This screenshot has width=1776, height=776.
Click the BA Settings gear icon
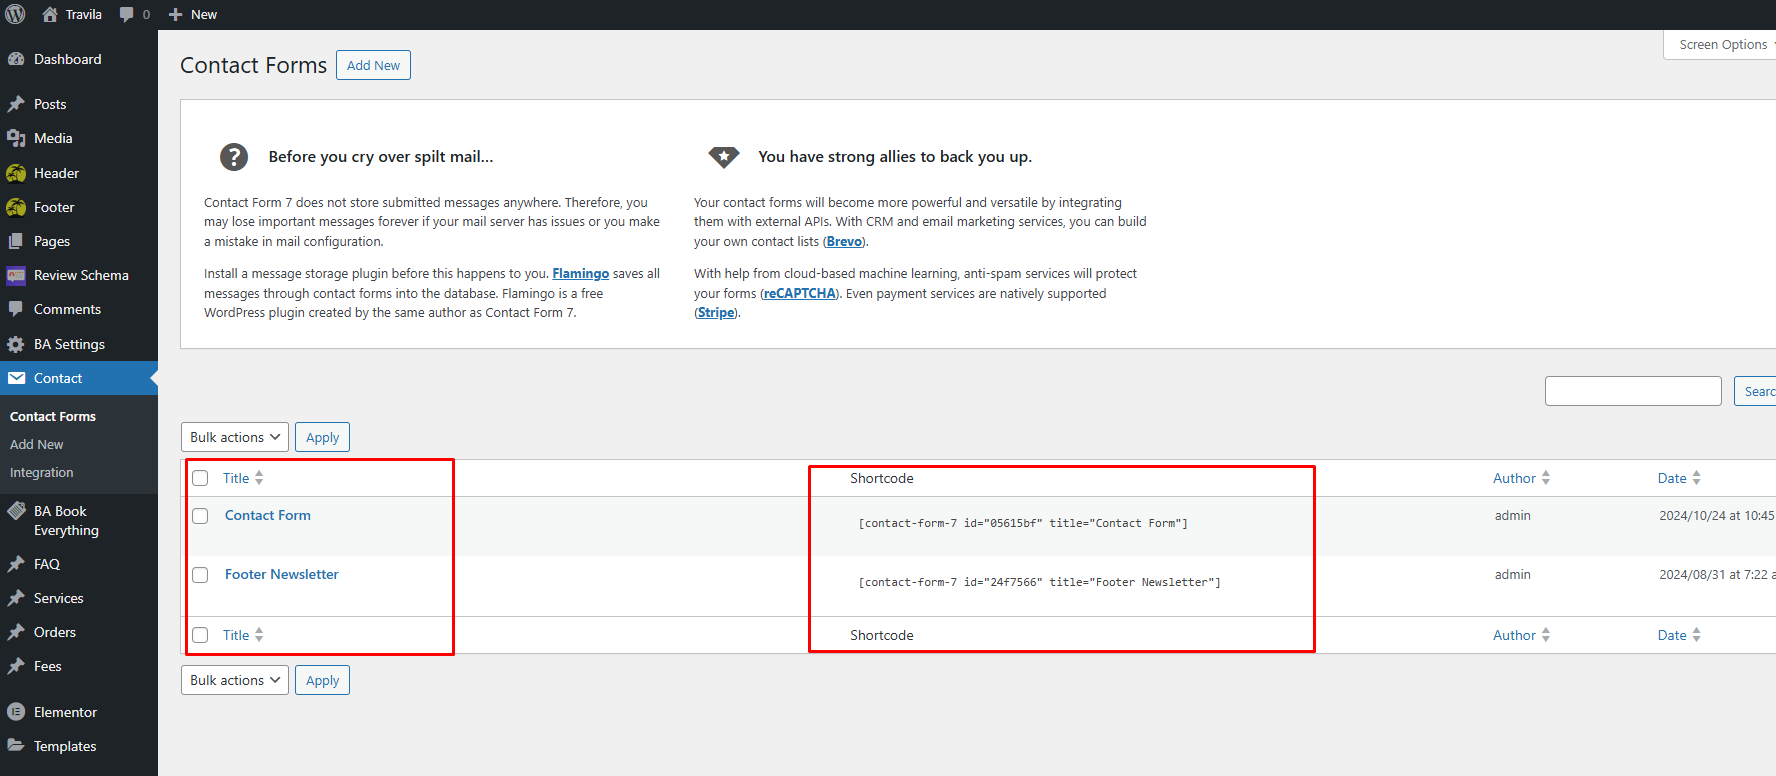coord(16,344)
